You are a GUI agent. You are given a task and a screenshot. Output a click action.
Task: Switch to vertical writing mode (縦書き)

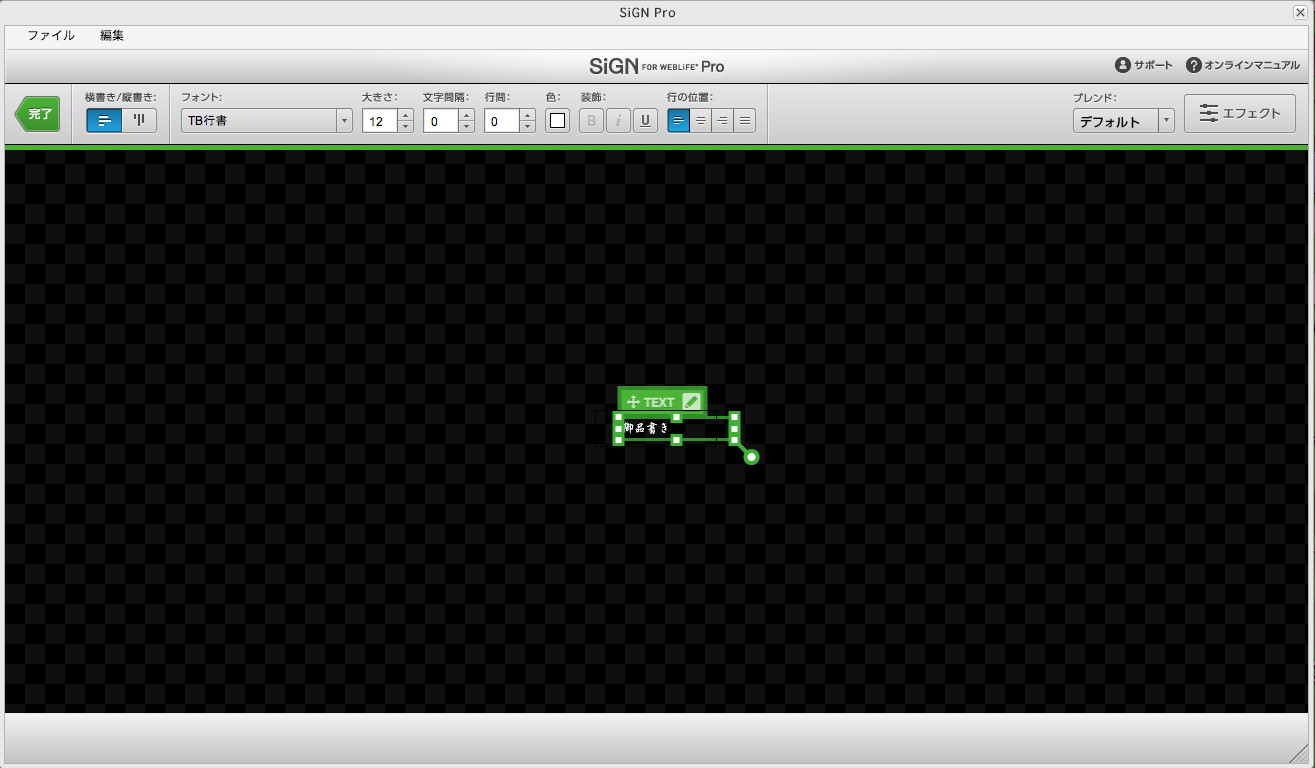coord(140,120)
